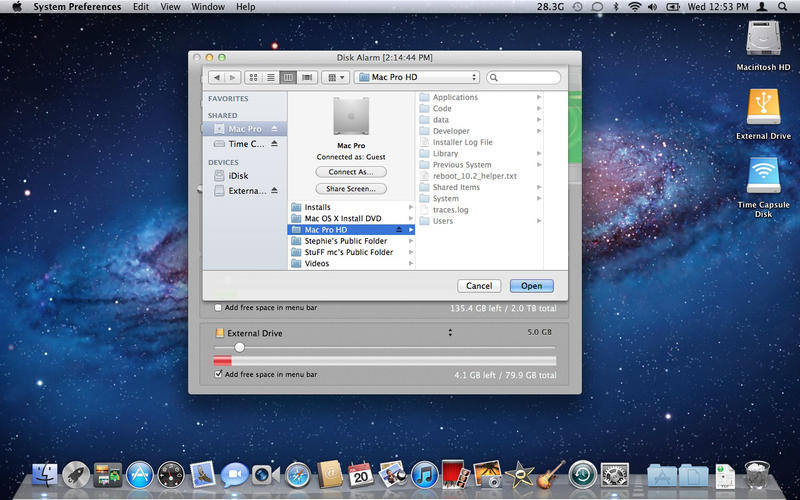This screenshot has height=500, width=800.
Task: Expand the Applications folder arrow
Action: pyautogui.click(x=539, y=97)
